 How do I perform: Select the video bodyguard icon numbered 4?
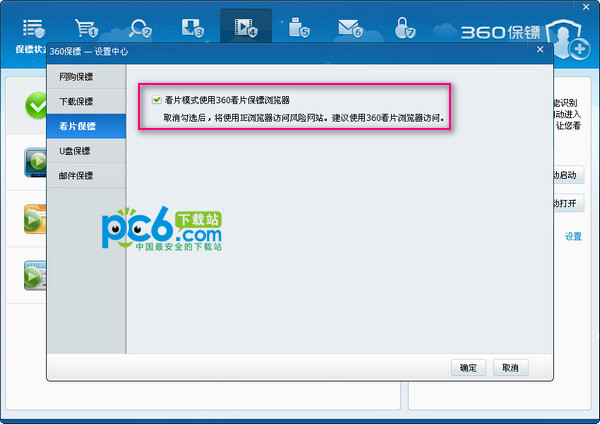[x=246, y=28]
